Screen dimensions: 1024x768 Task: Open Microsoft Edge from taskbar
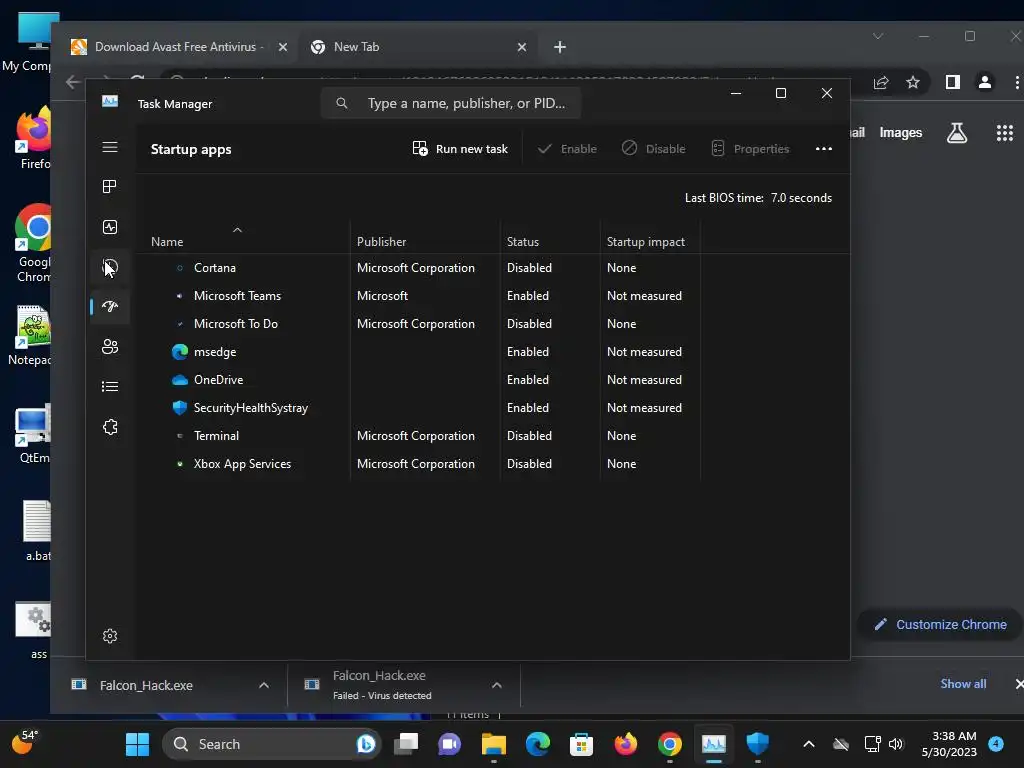537,744
